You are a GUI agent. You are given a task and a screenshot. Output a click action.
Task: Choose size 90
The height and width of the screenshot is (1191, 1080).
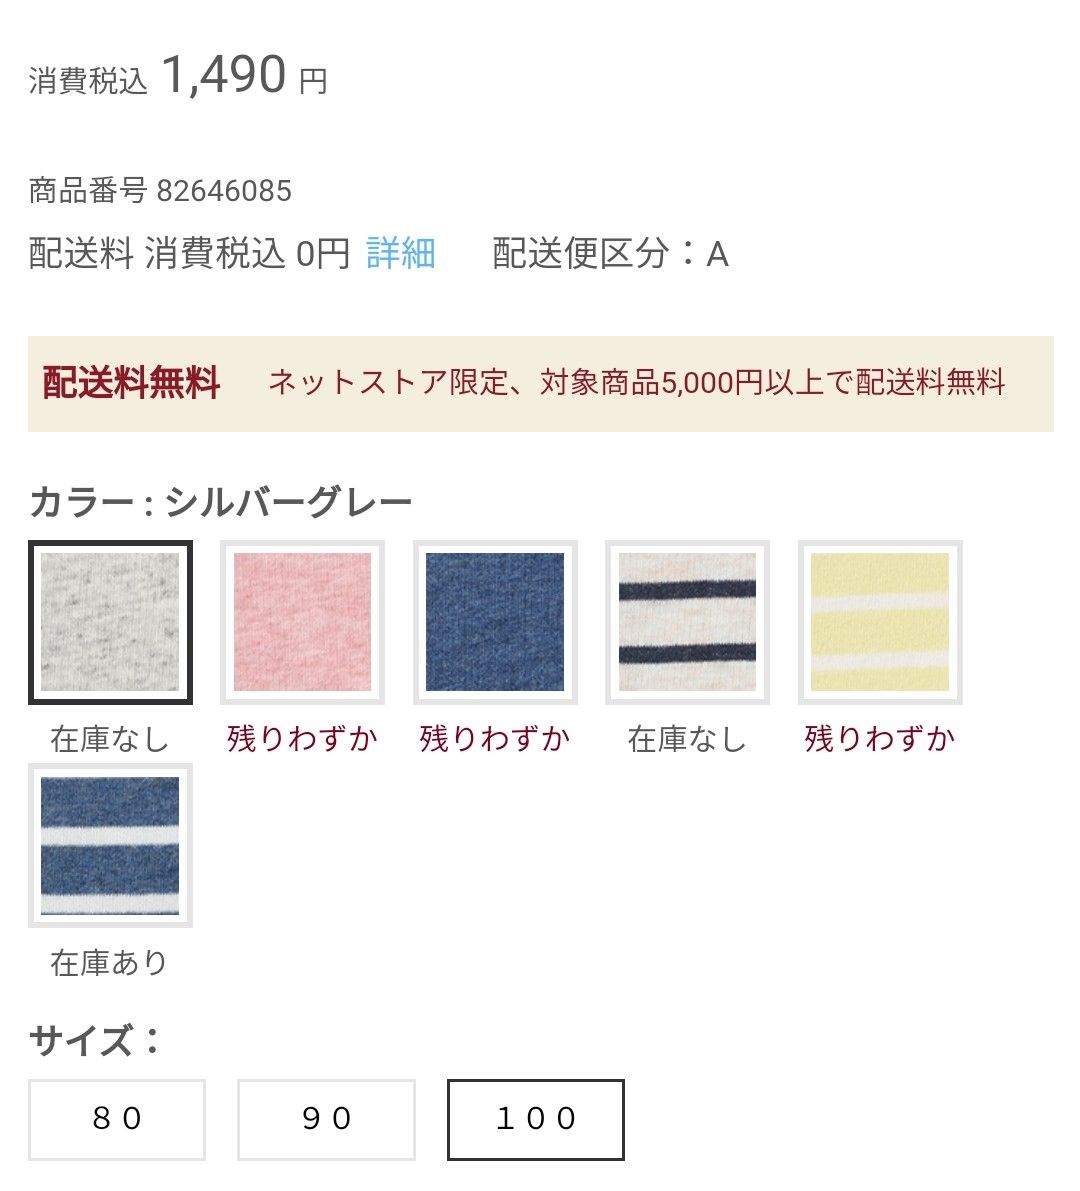pyautogui.click(x=326, y=1119)
